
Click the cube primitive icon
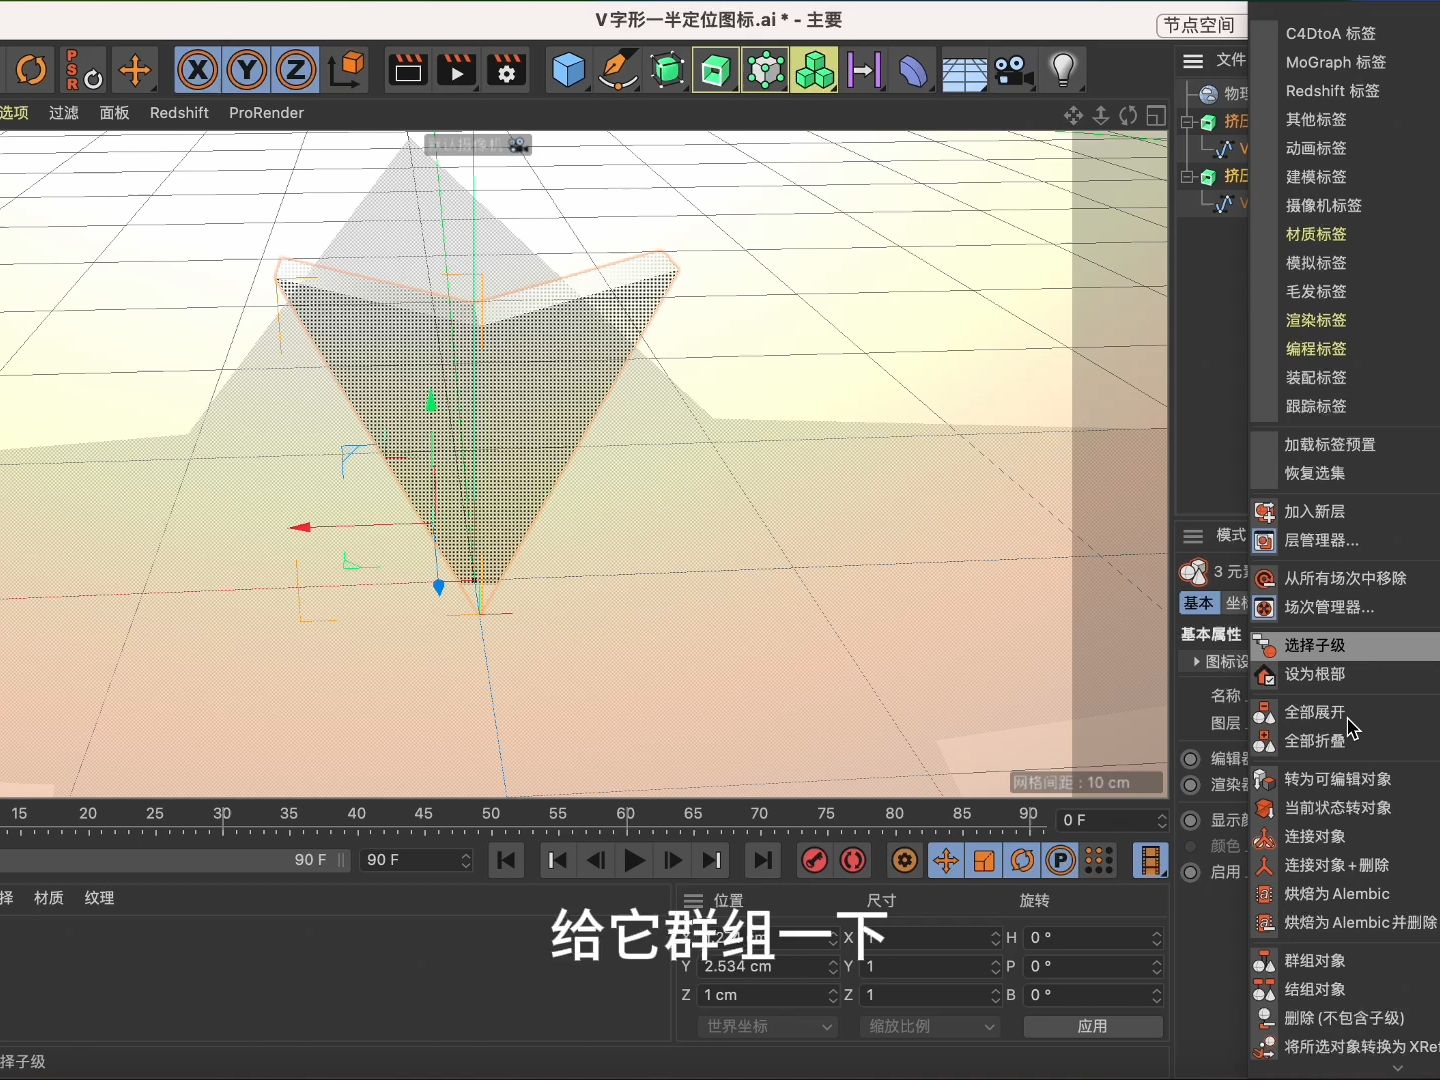point(568,70)
